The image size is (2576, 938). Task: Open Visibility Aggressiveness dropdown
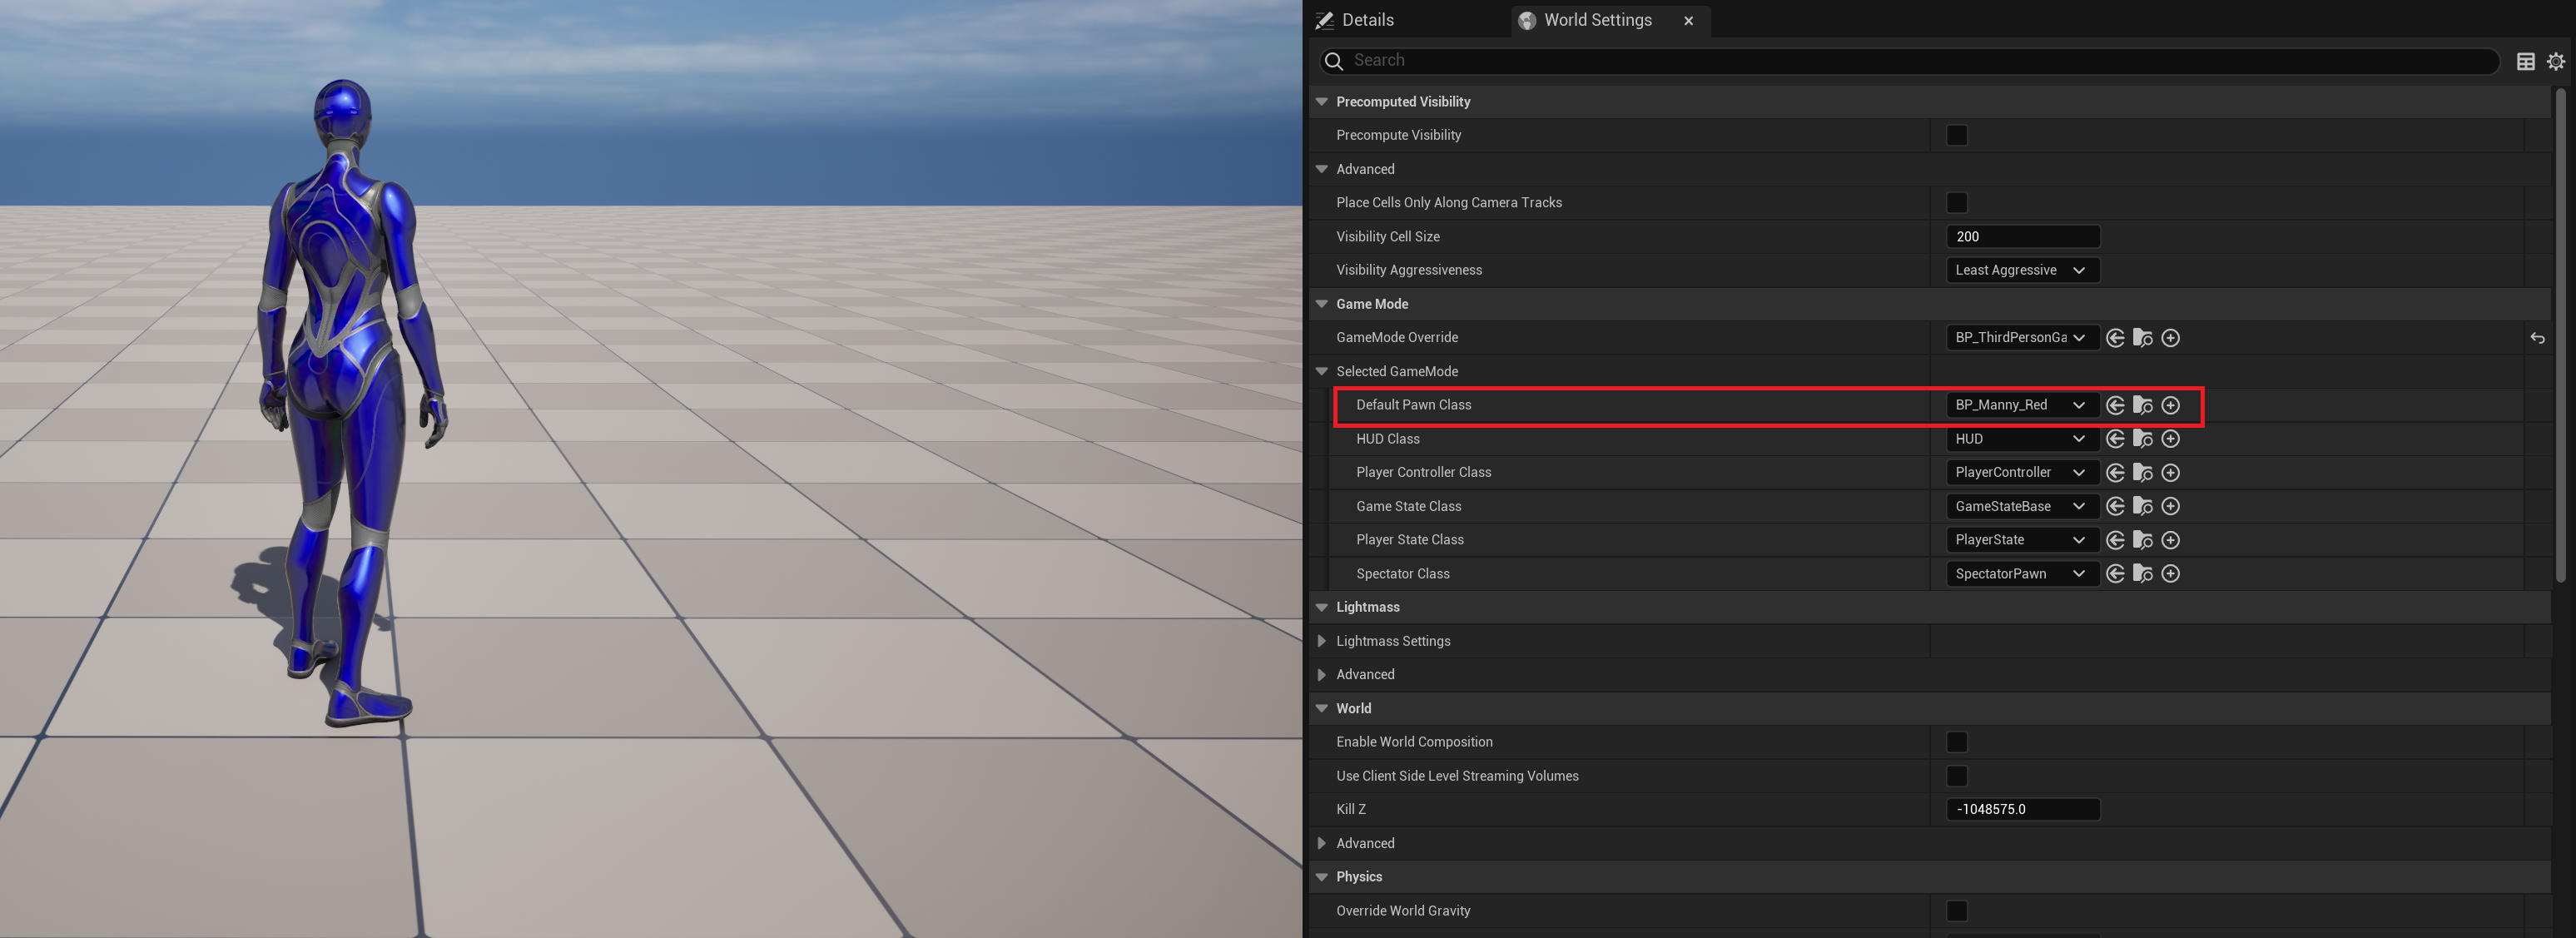point(2021,270)
